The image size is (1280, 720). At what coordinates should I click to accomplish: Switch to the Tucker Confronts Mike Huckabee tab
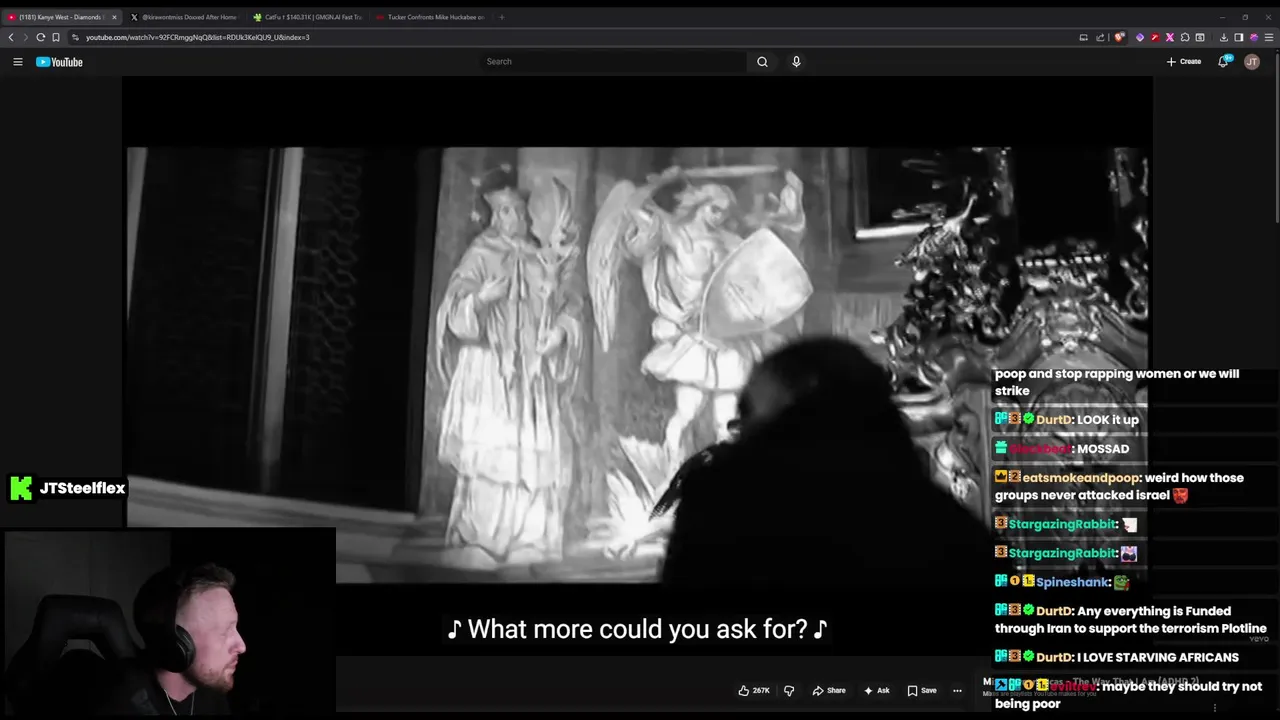coord(429,17)
